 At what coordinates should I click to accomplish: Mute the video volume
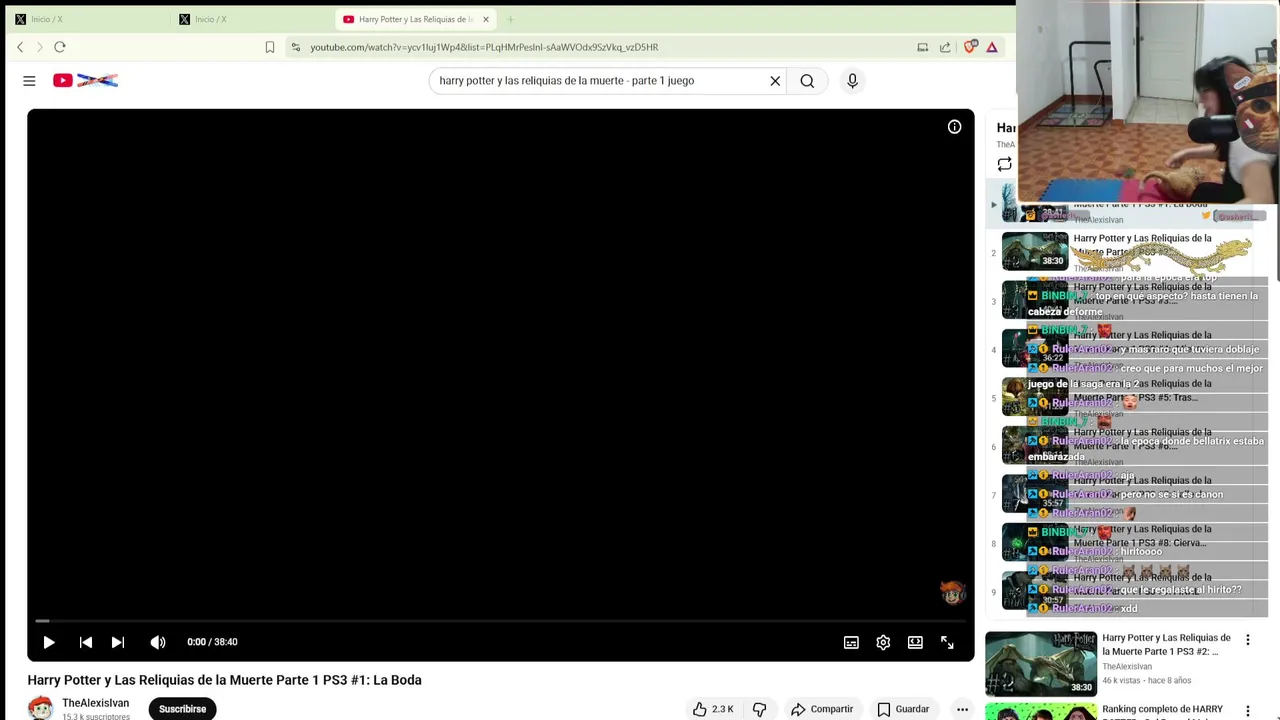point(158,642)
